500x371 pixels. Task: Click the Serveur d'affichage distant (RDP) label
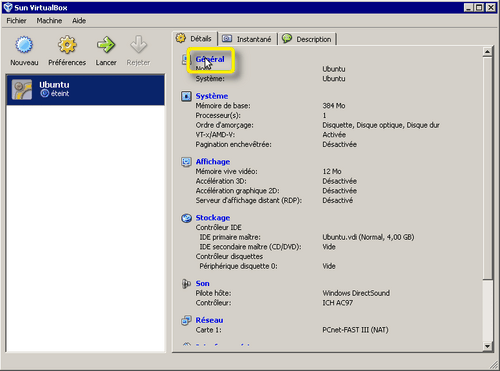pyautogui.click(x=249, y=201)
